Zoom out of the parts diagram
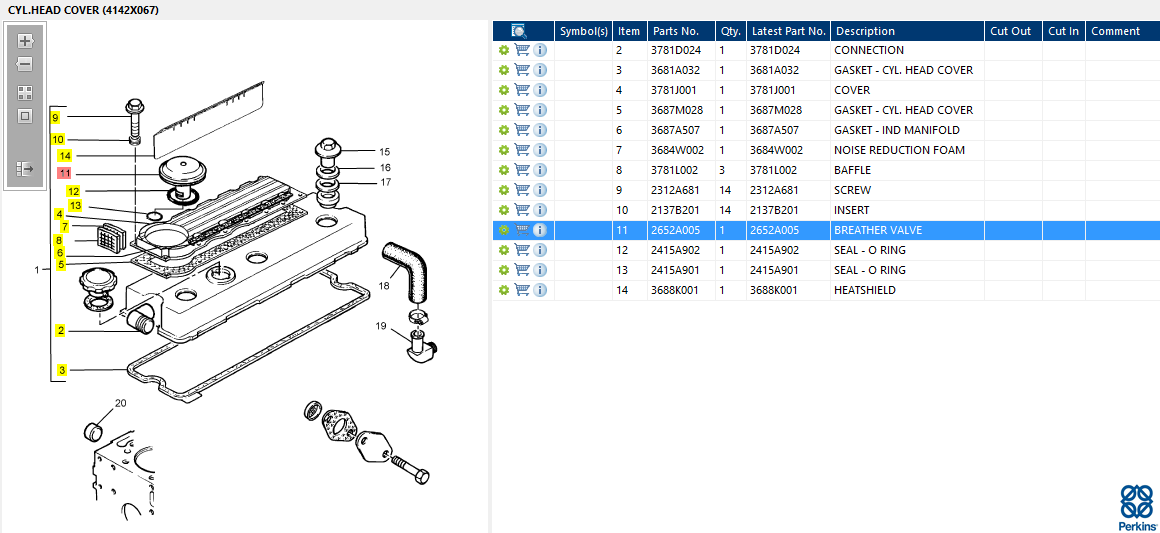This screenshot has height=533, width=1160. click(26, 64)
